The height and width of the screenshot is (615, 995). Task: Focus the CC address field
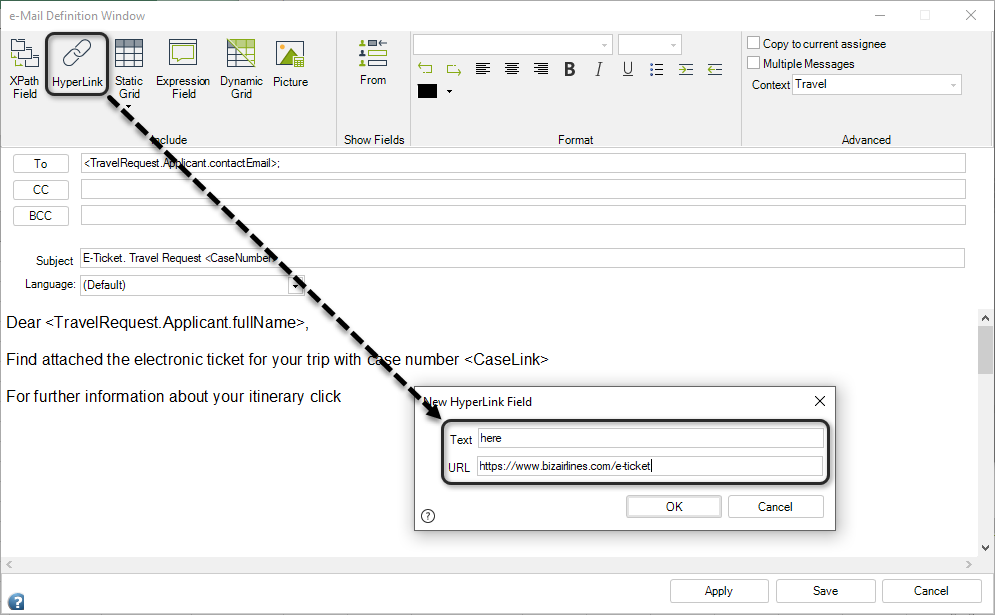pos(523,189)
